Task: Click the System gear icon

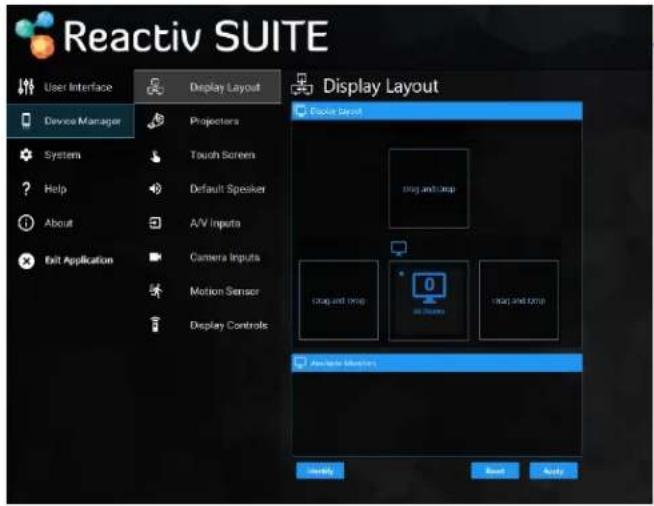Action: [26, 155]
